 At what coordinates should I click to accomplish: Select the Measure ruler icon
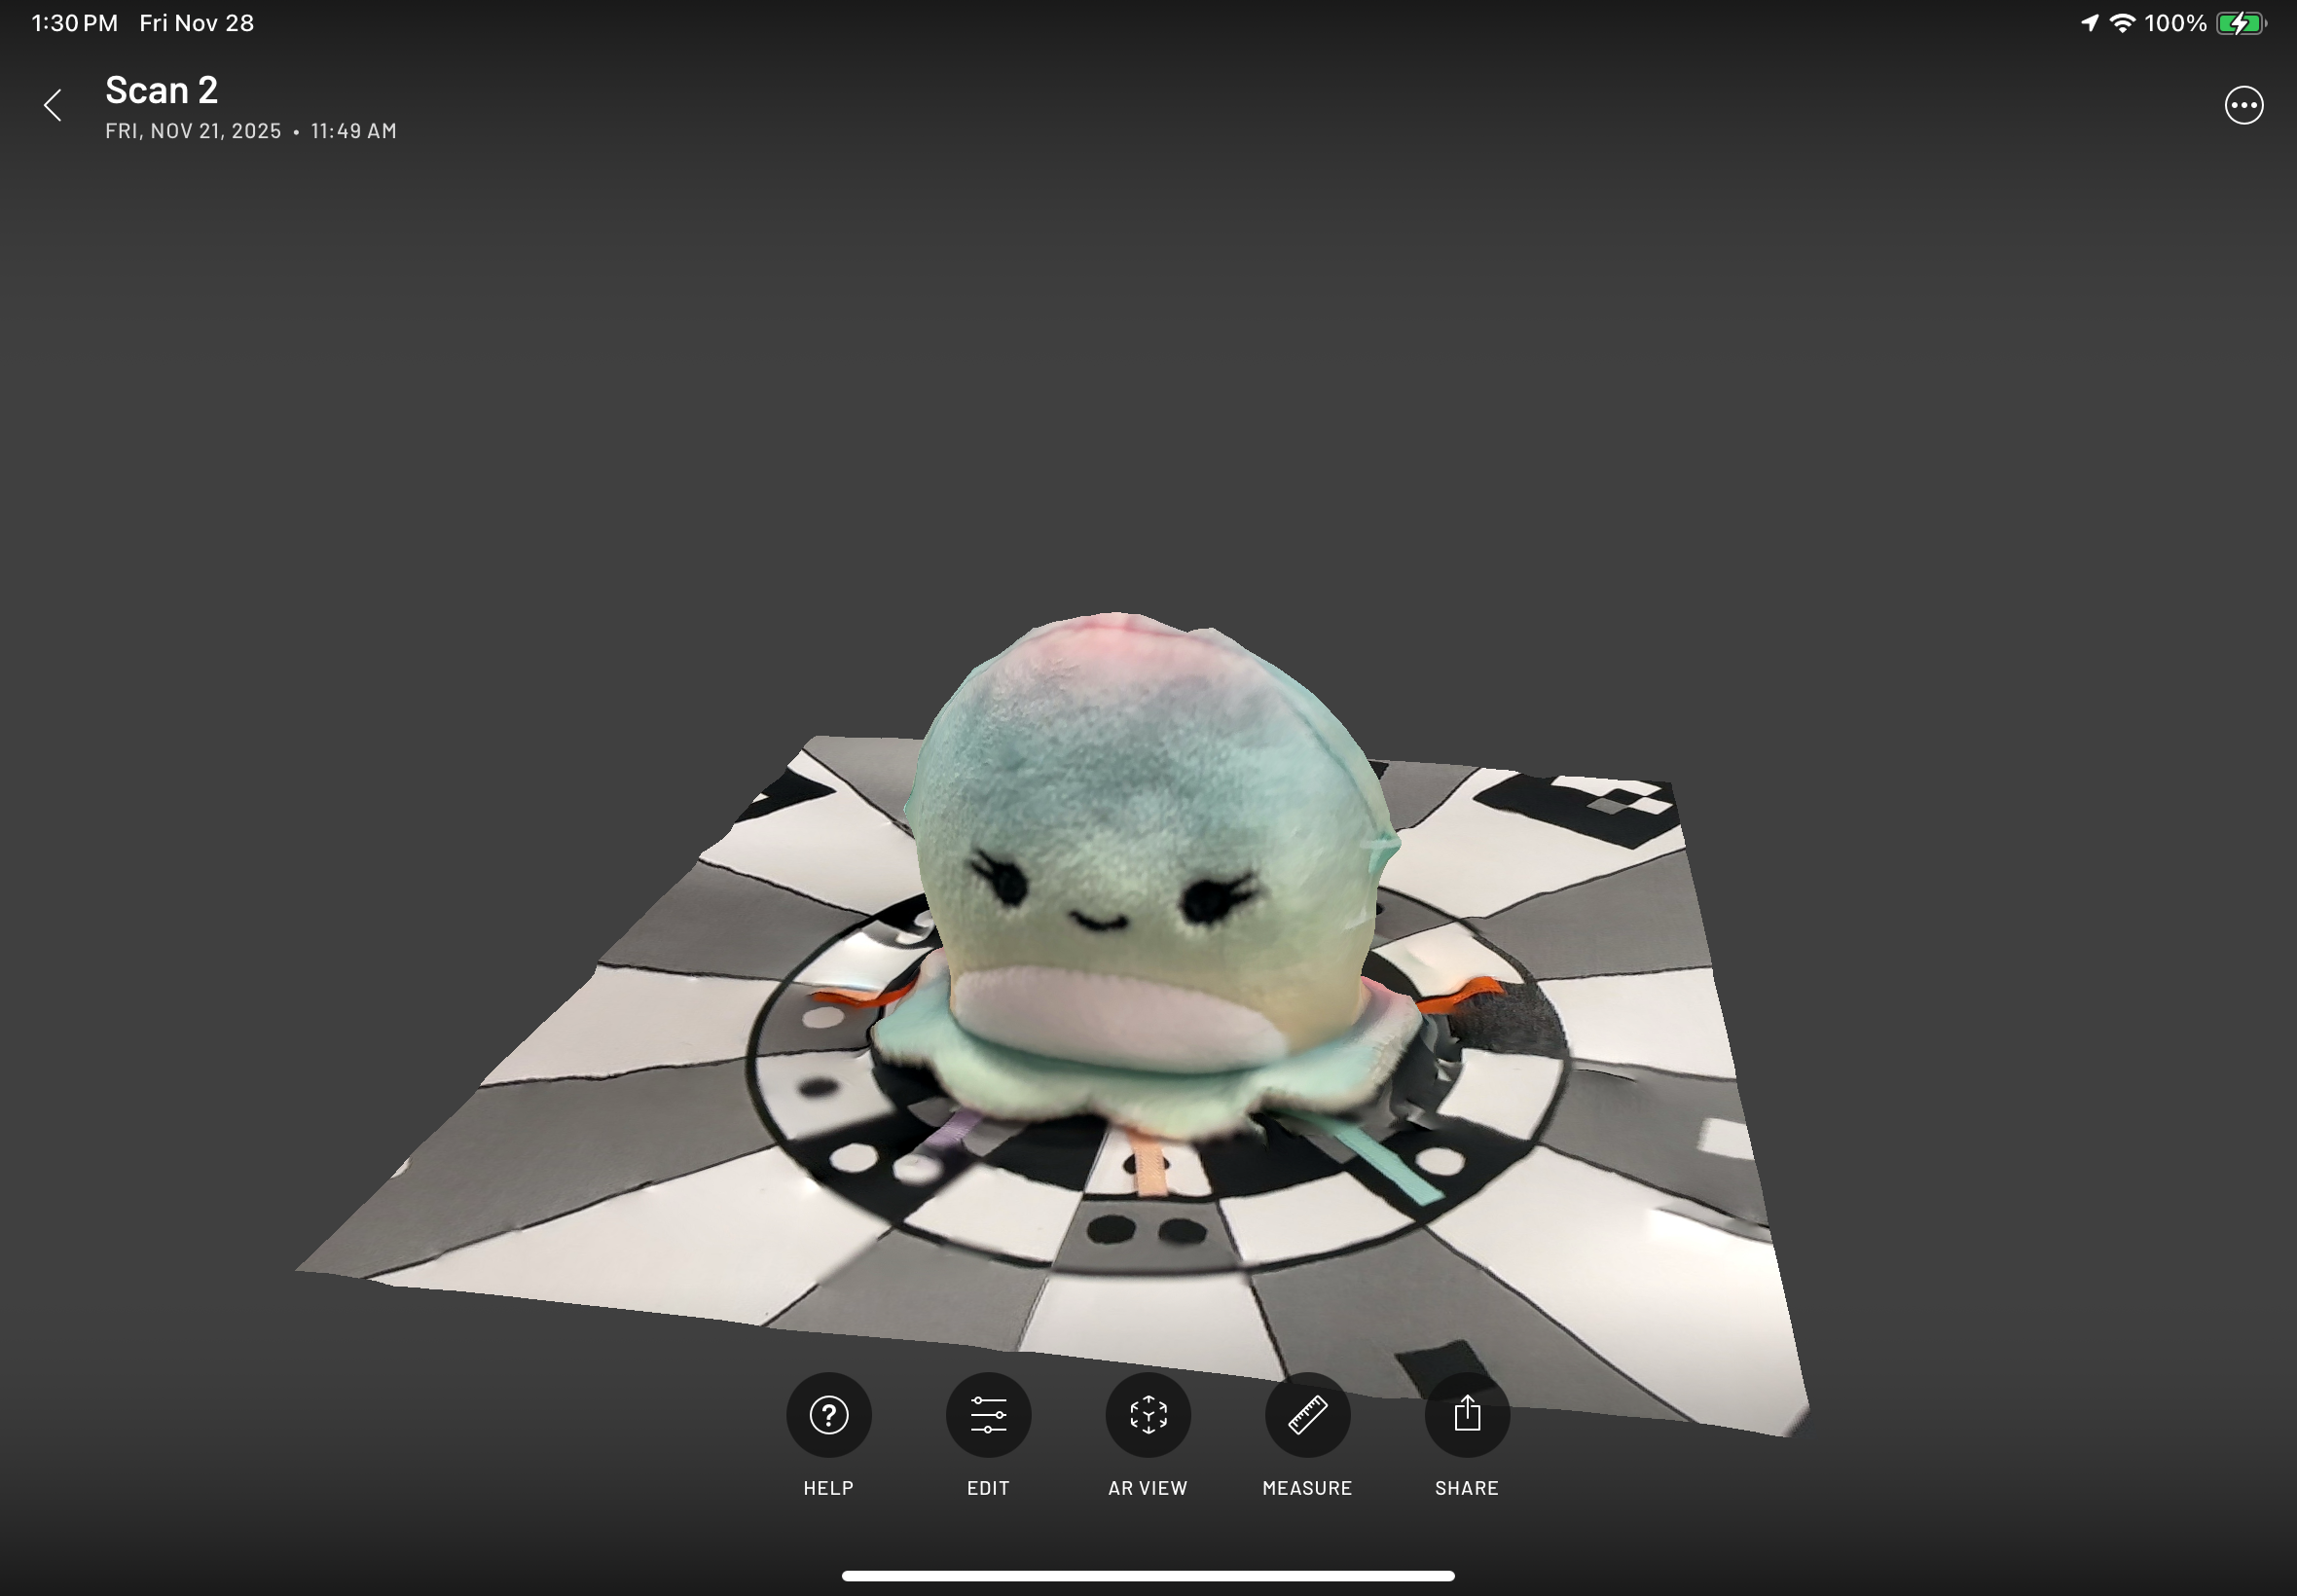(1307, 1414)
